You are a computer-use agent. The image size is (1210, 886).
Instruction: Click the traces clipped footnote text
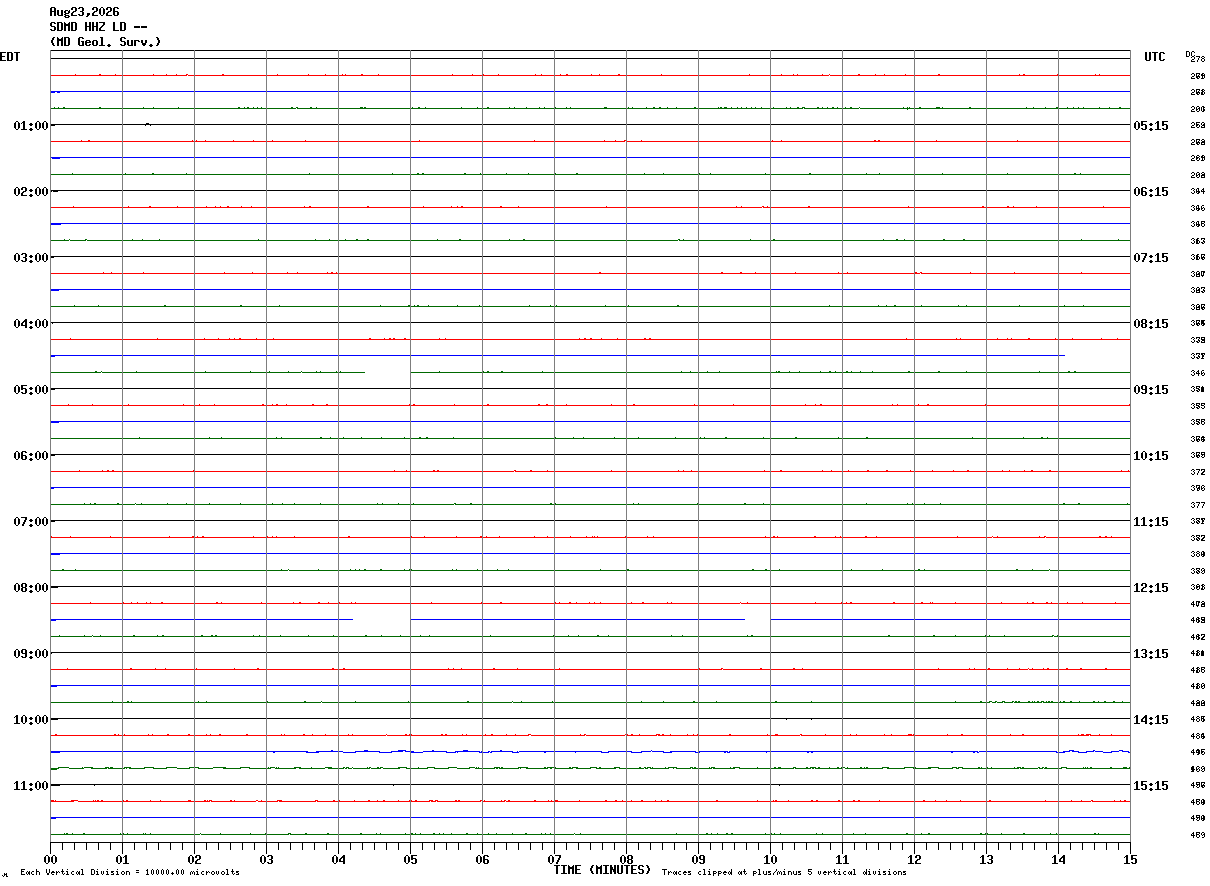(784, 872)
